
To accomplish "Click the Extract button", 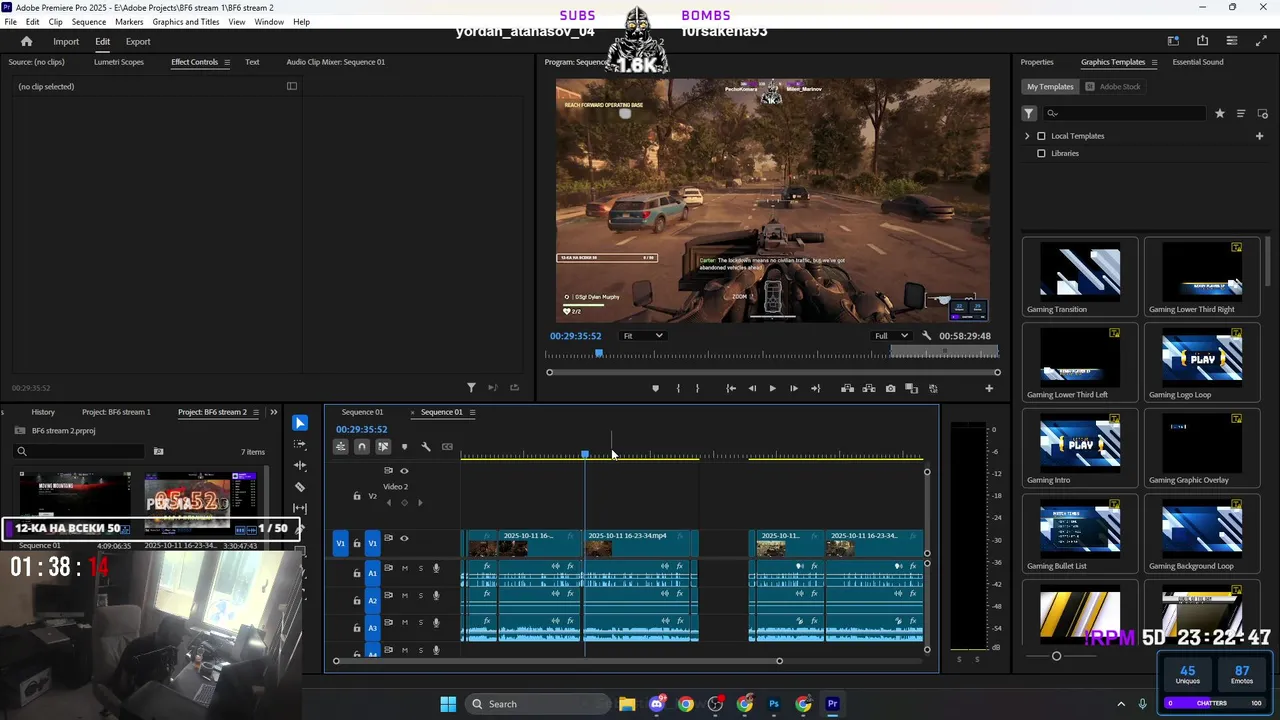I will click(x=869, y=388).
